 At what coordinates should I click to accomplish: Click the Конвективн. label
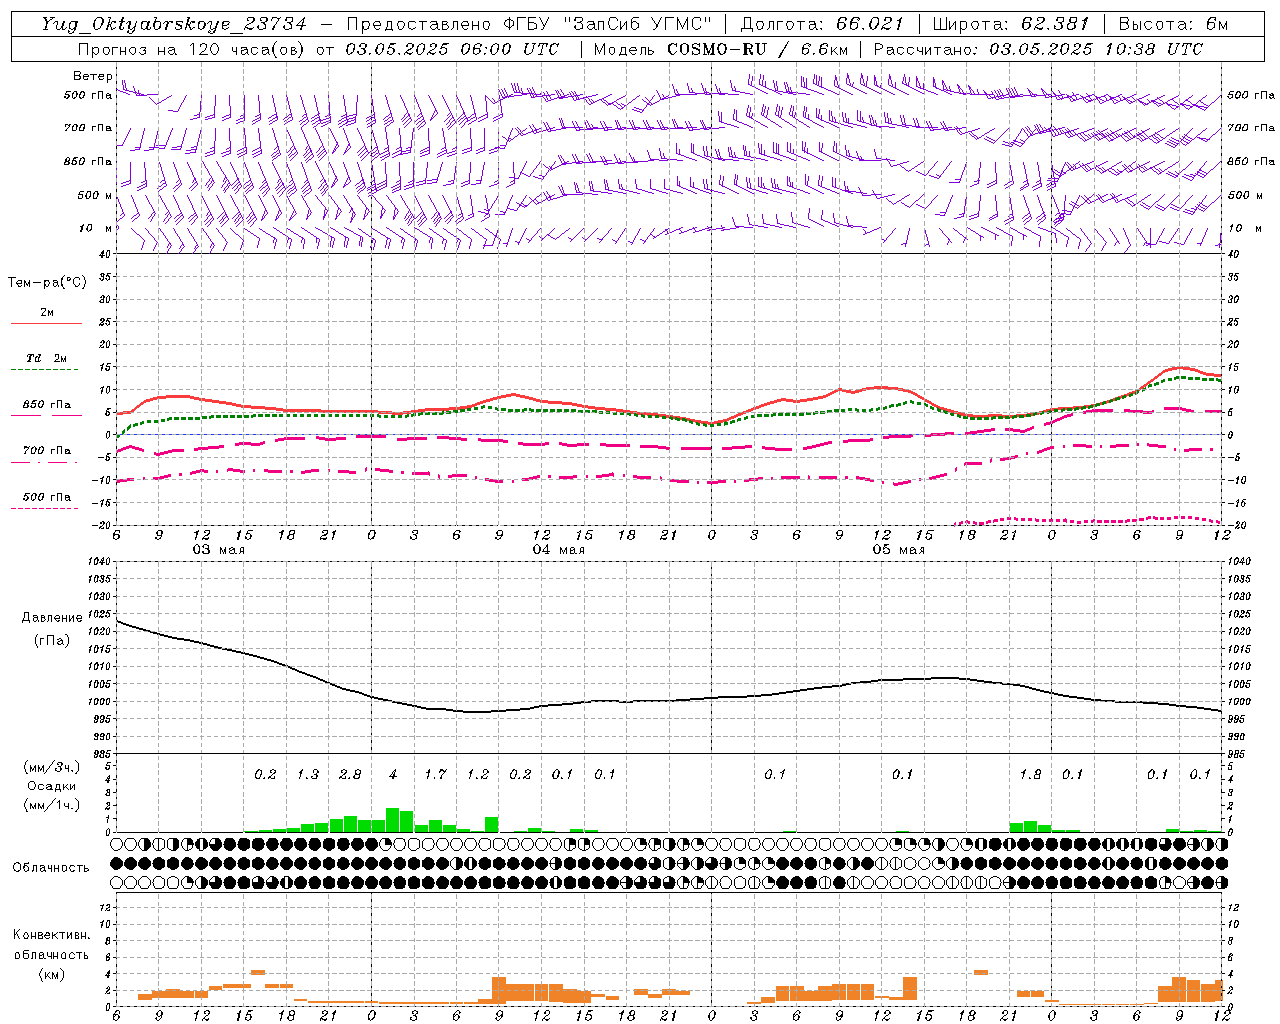coord(51,935)
